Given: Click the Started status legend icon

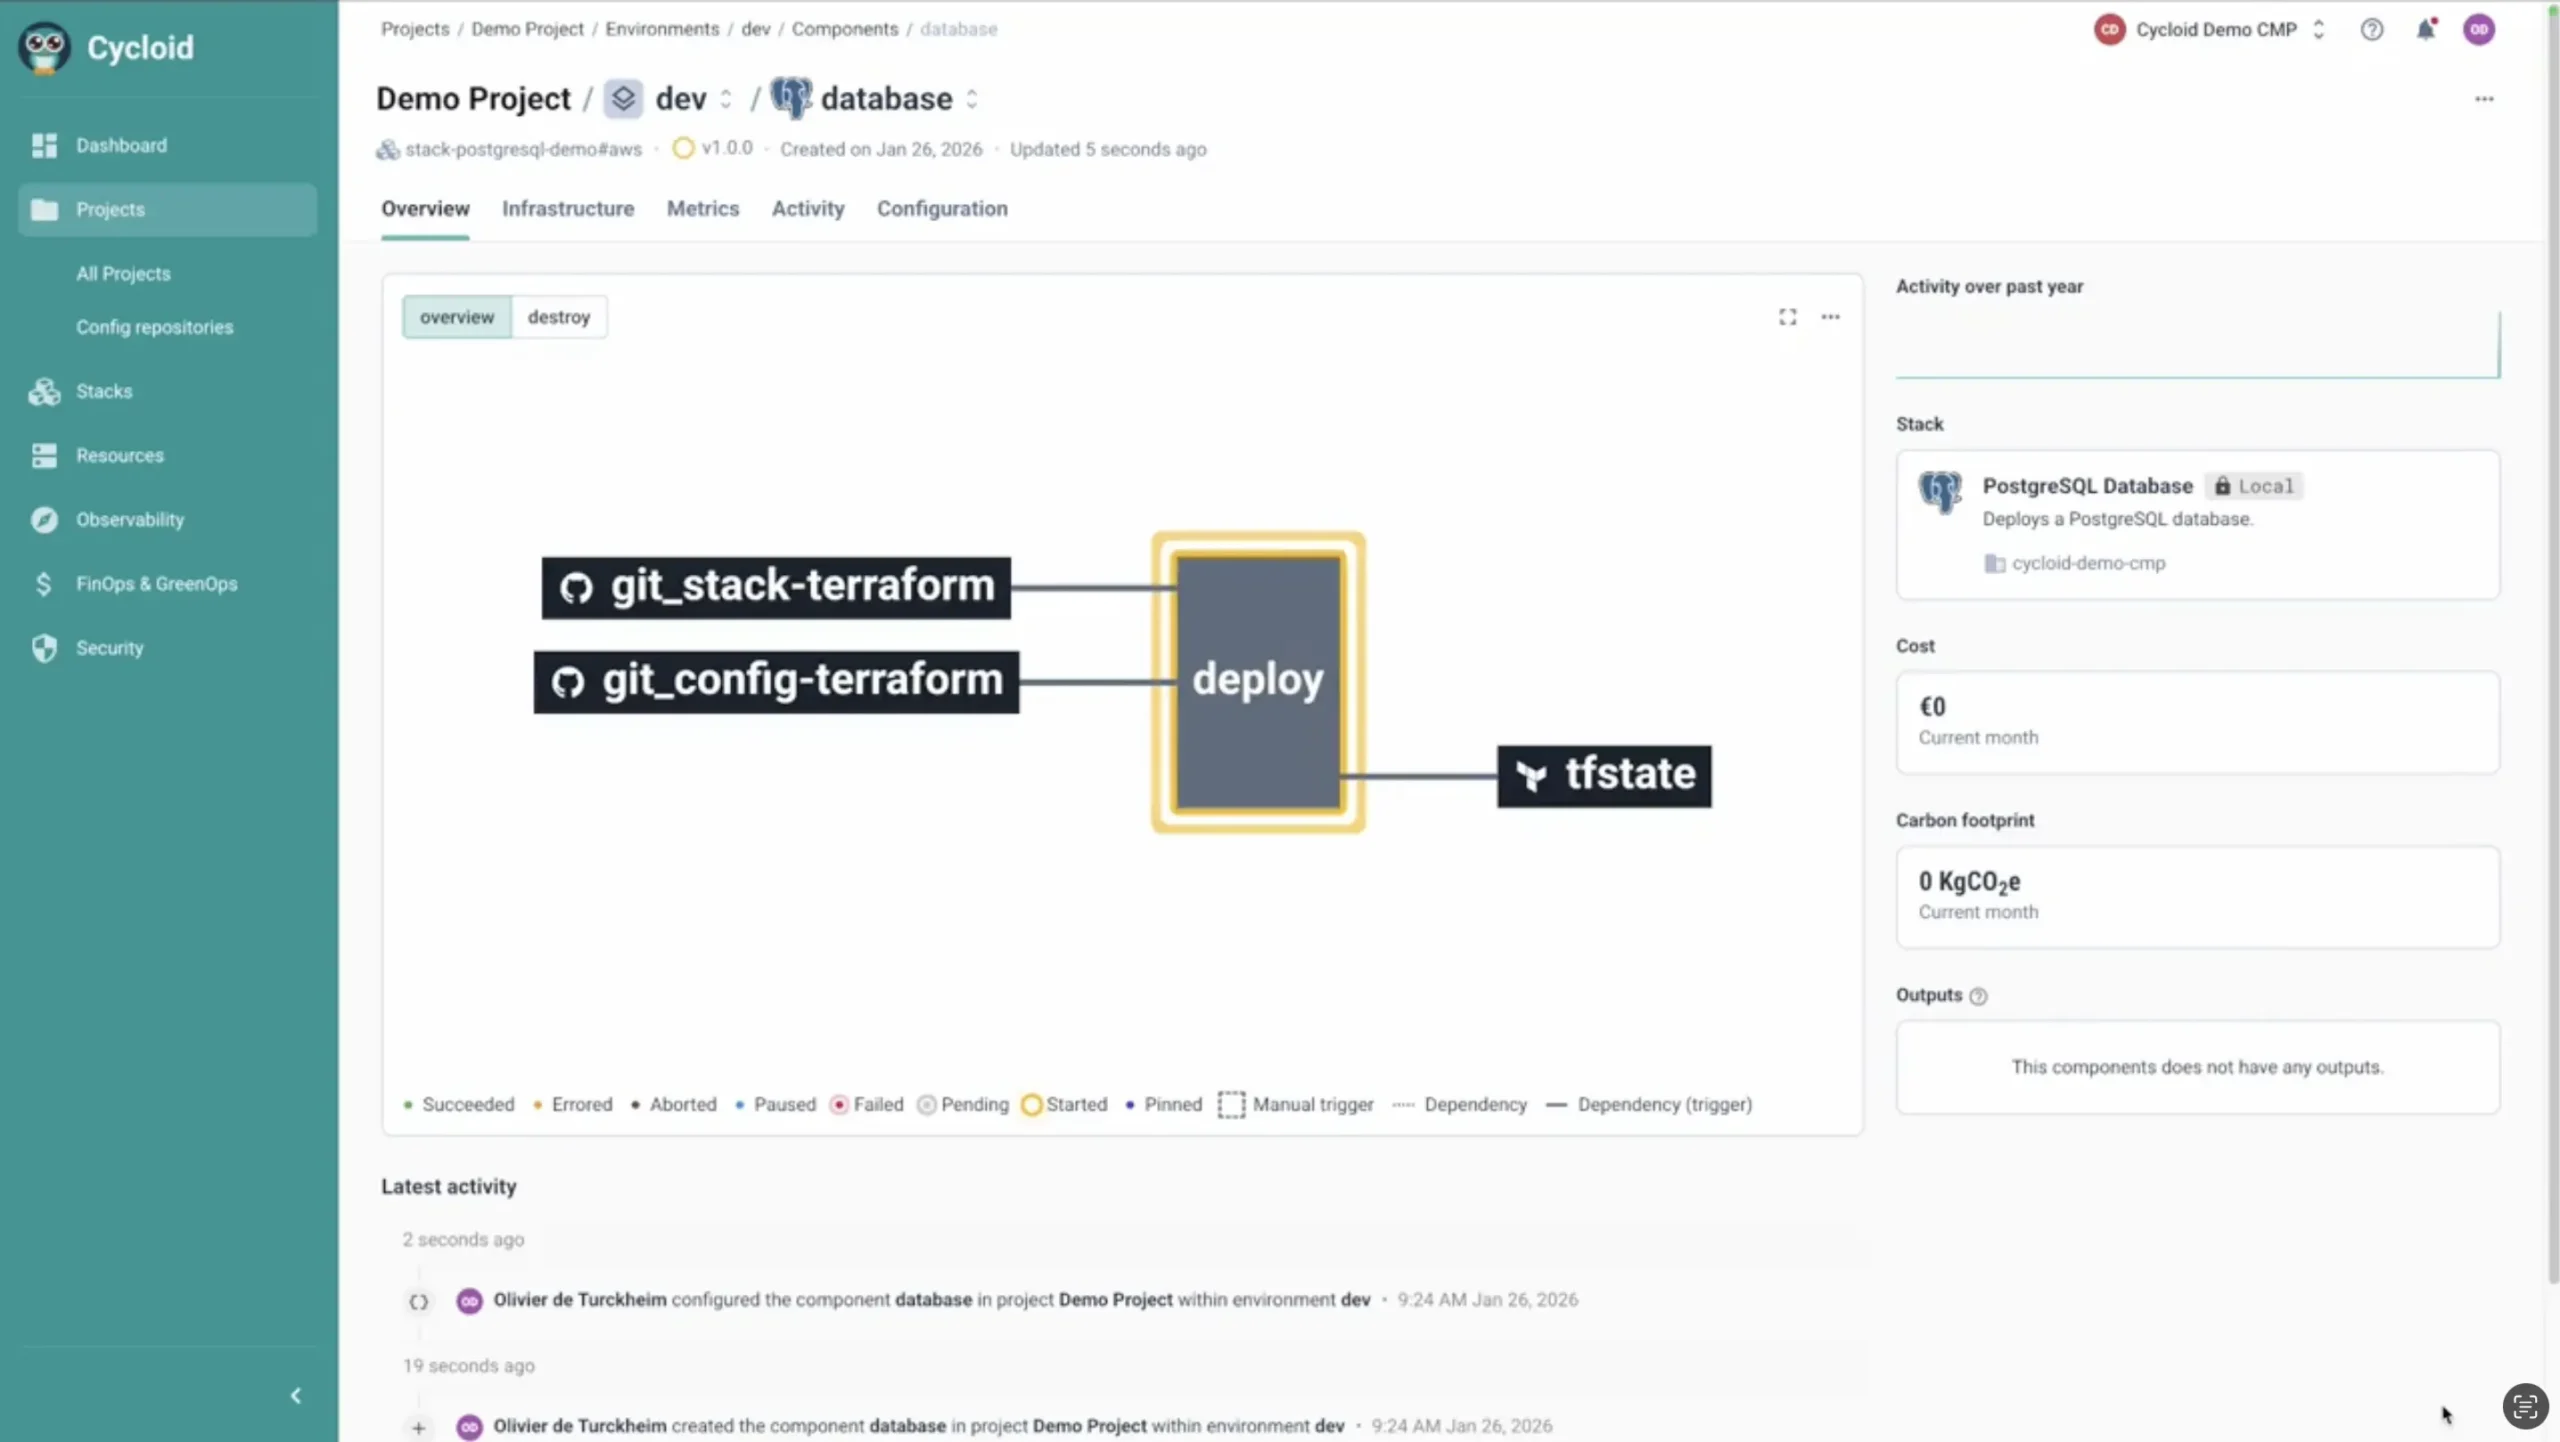Looking at the screenshot, I should click(x=1032, y=1104).
